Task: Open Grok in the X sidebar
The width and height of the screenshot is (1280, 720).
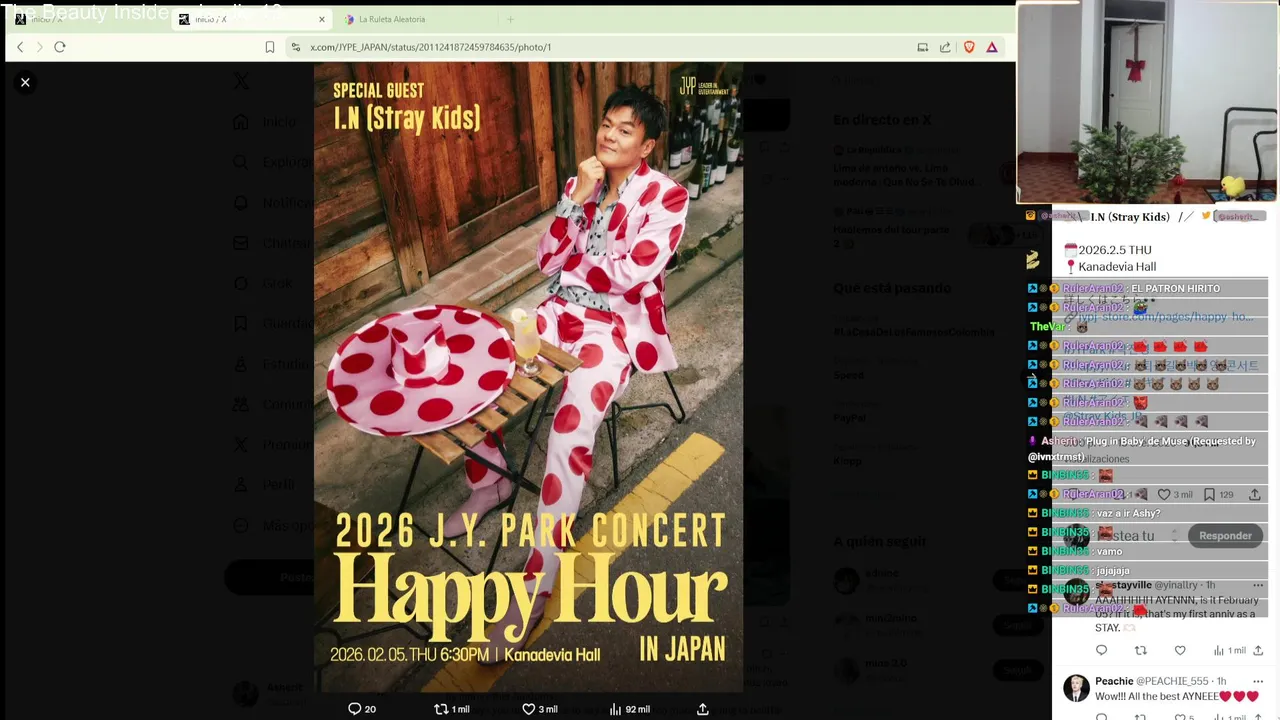Action: (264, 283)
